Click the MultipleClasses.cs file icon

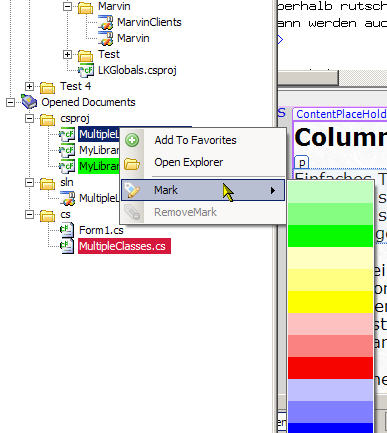pos(67,246)
